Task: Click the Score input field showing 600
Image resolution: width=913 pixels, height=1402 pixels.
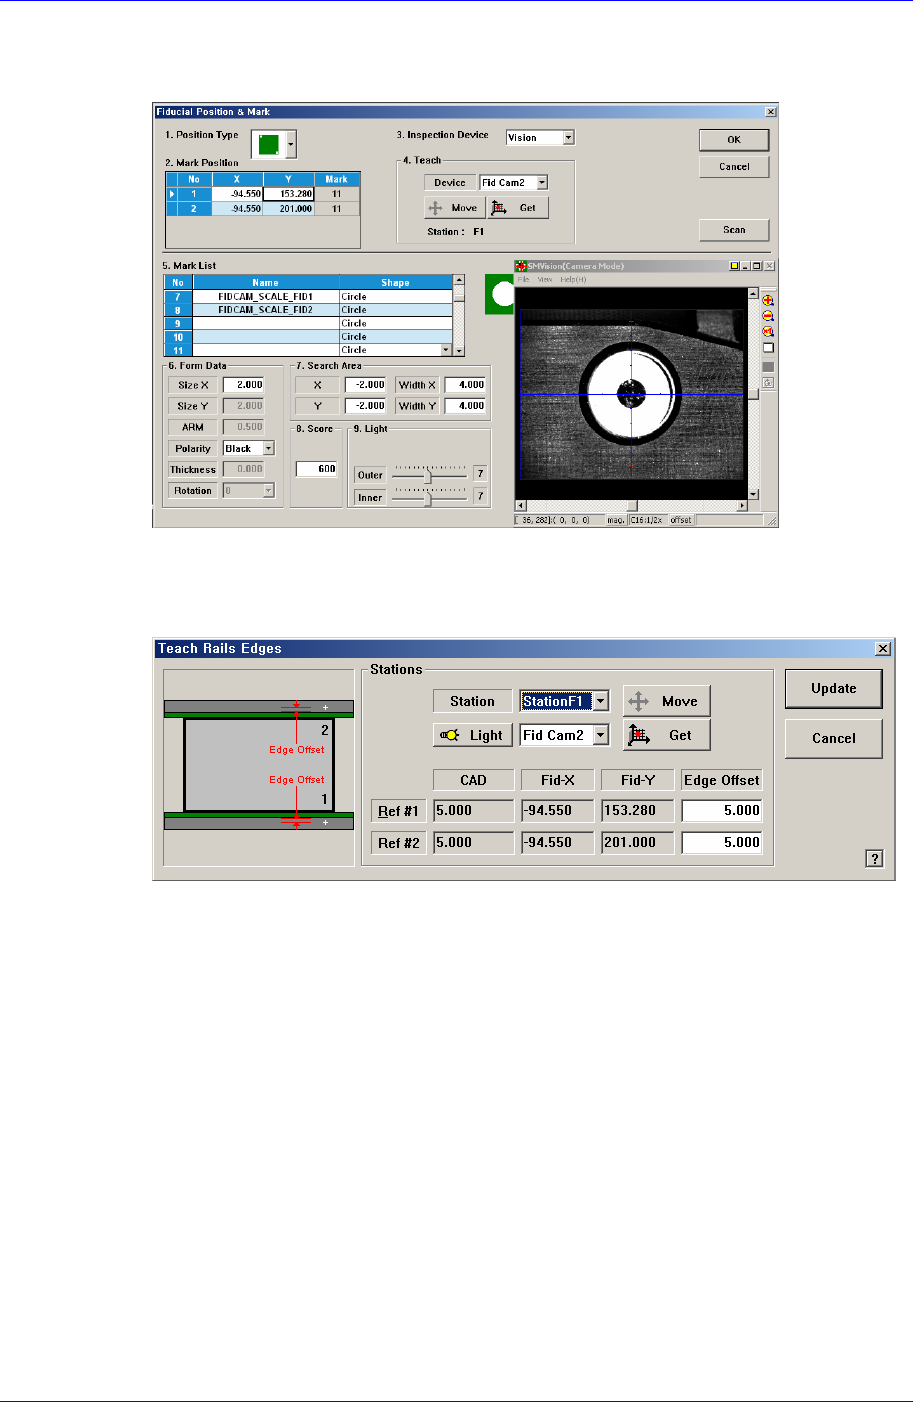Action: click(316, 469)
